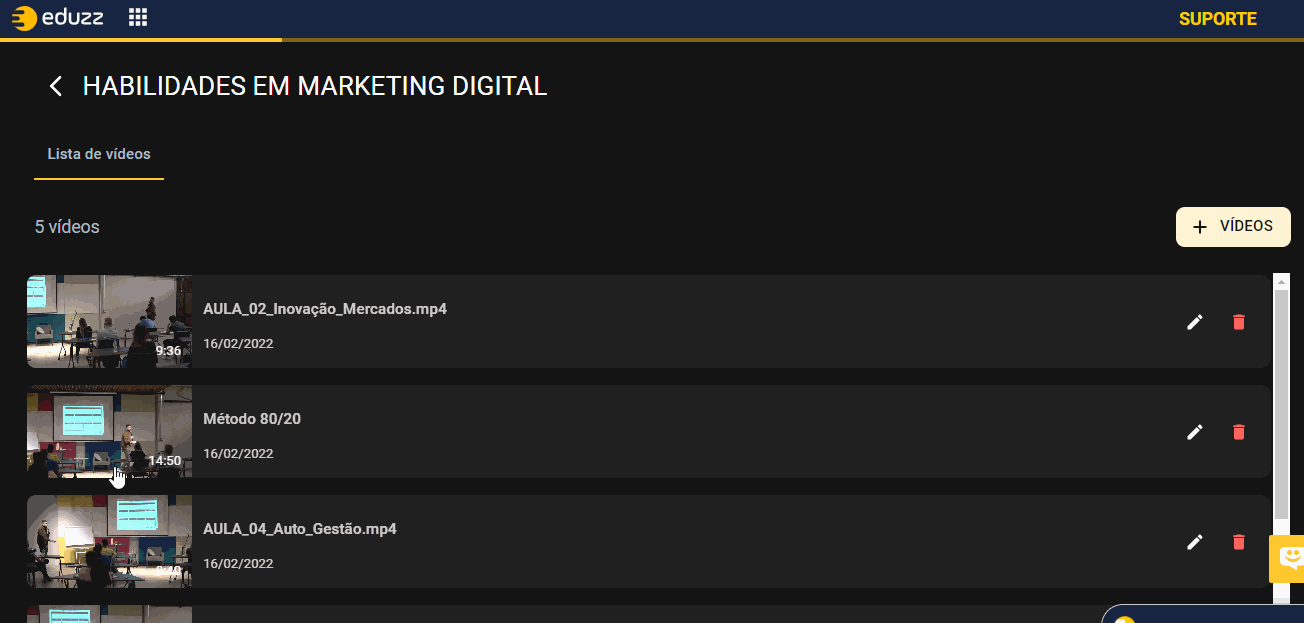The height and width of the screenshot is (623, 1304).
Task: Edit AULA_02_Inovação_Mercados.mp4 with pencil icon
Action: click(1194, 322)
